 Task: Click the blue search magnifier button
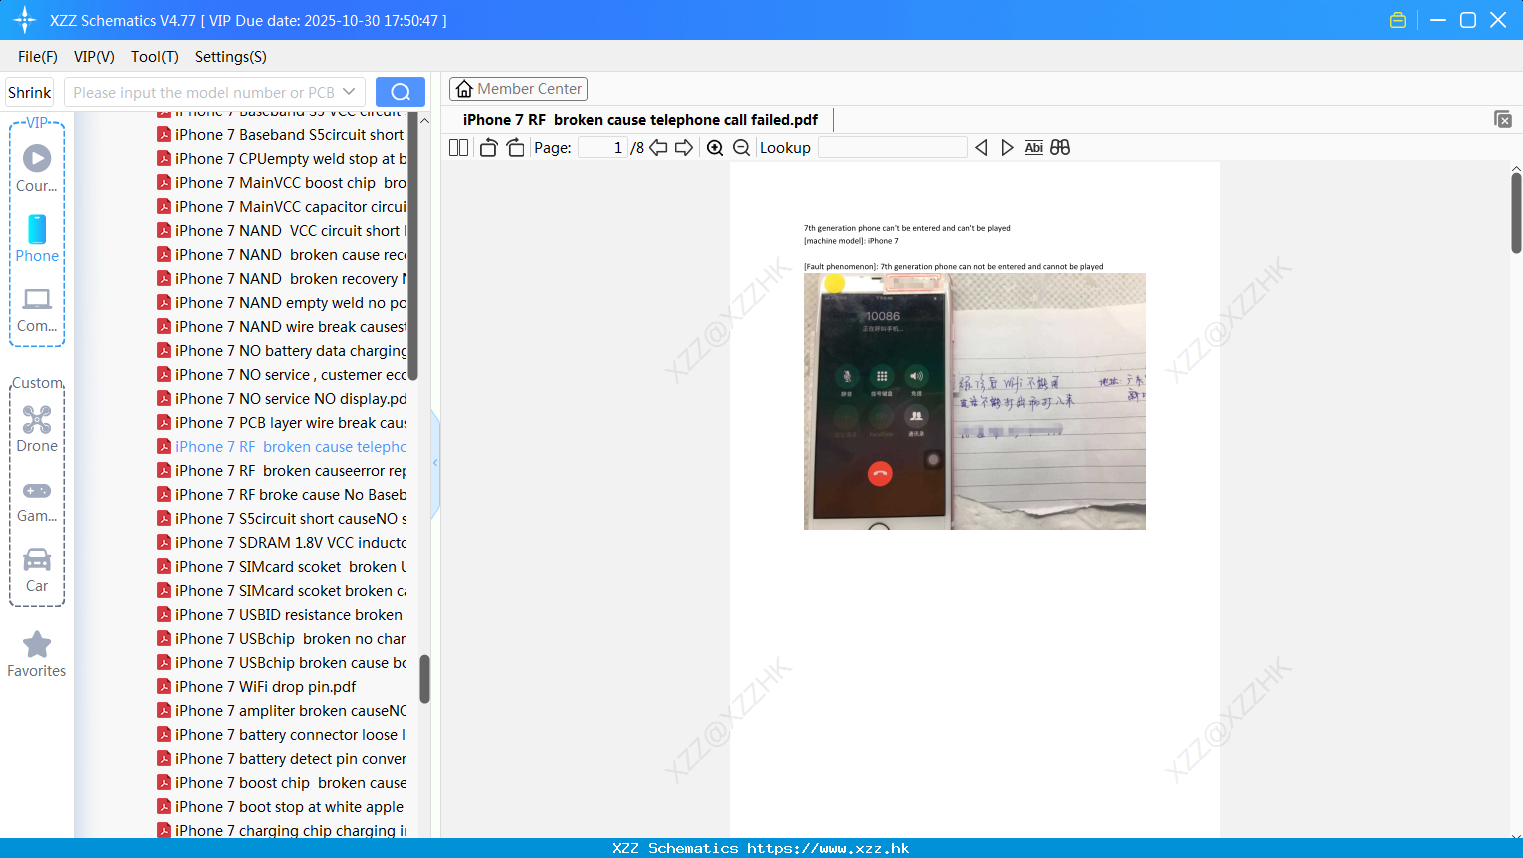(400, 92)
